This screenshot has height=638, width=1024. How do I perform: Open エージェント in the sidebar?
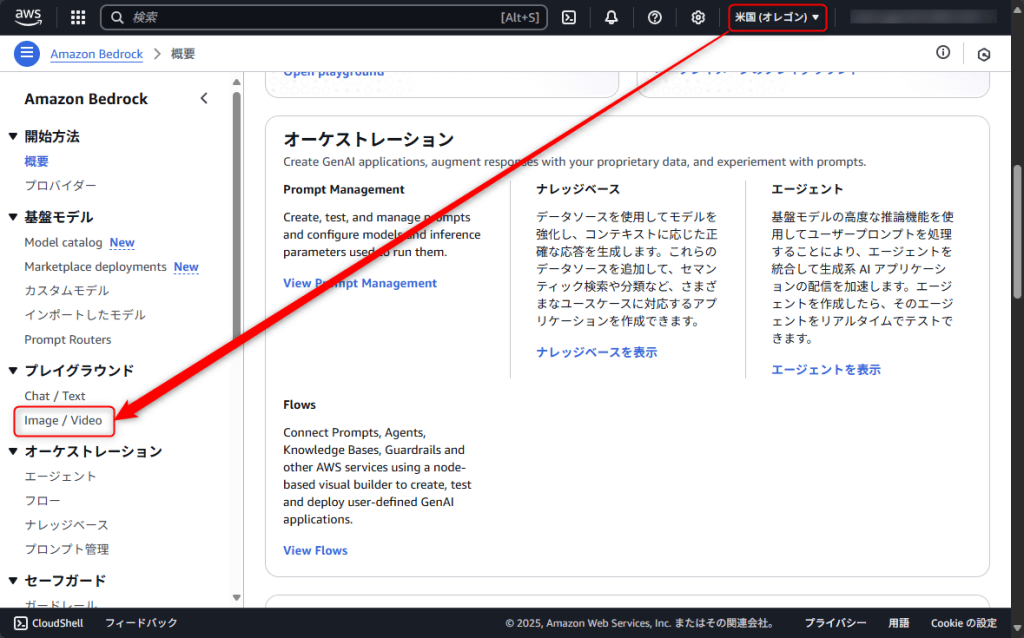pyautogui.click(x=60, y=477)
